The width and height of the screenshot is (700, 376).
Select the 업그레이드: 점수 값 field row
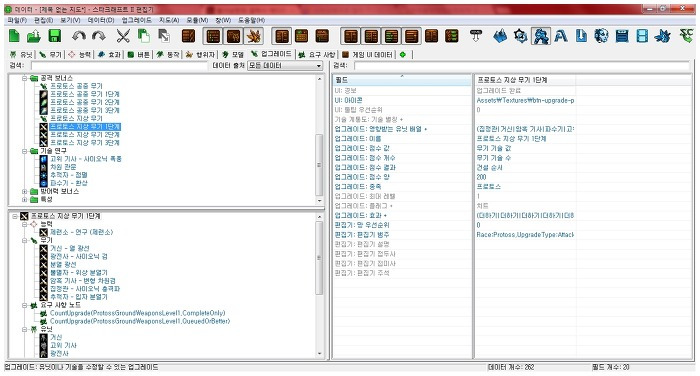(402, 148)
